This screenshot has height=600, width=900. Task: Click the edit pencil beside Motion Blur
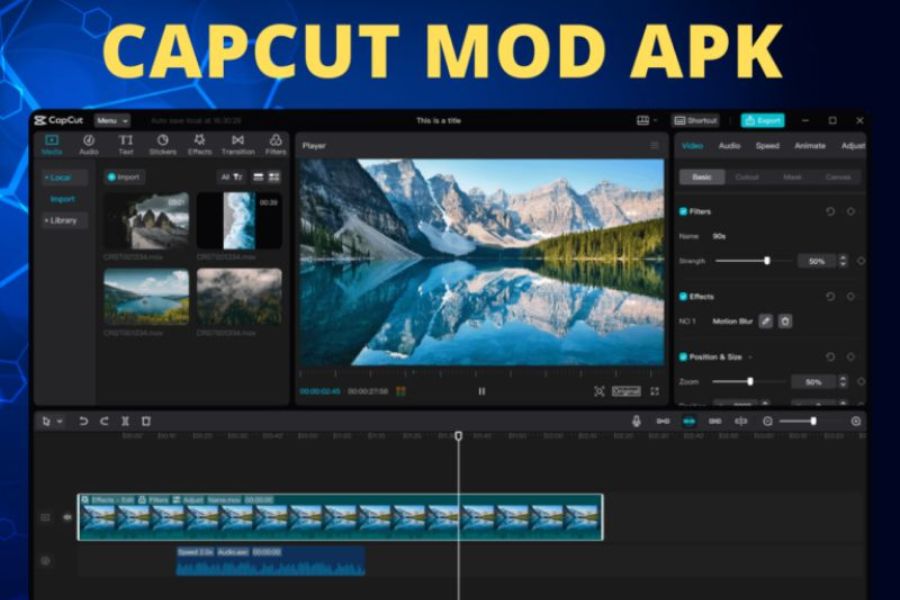point(765,321)
